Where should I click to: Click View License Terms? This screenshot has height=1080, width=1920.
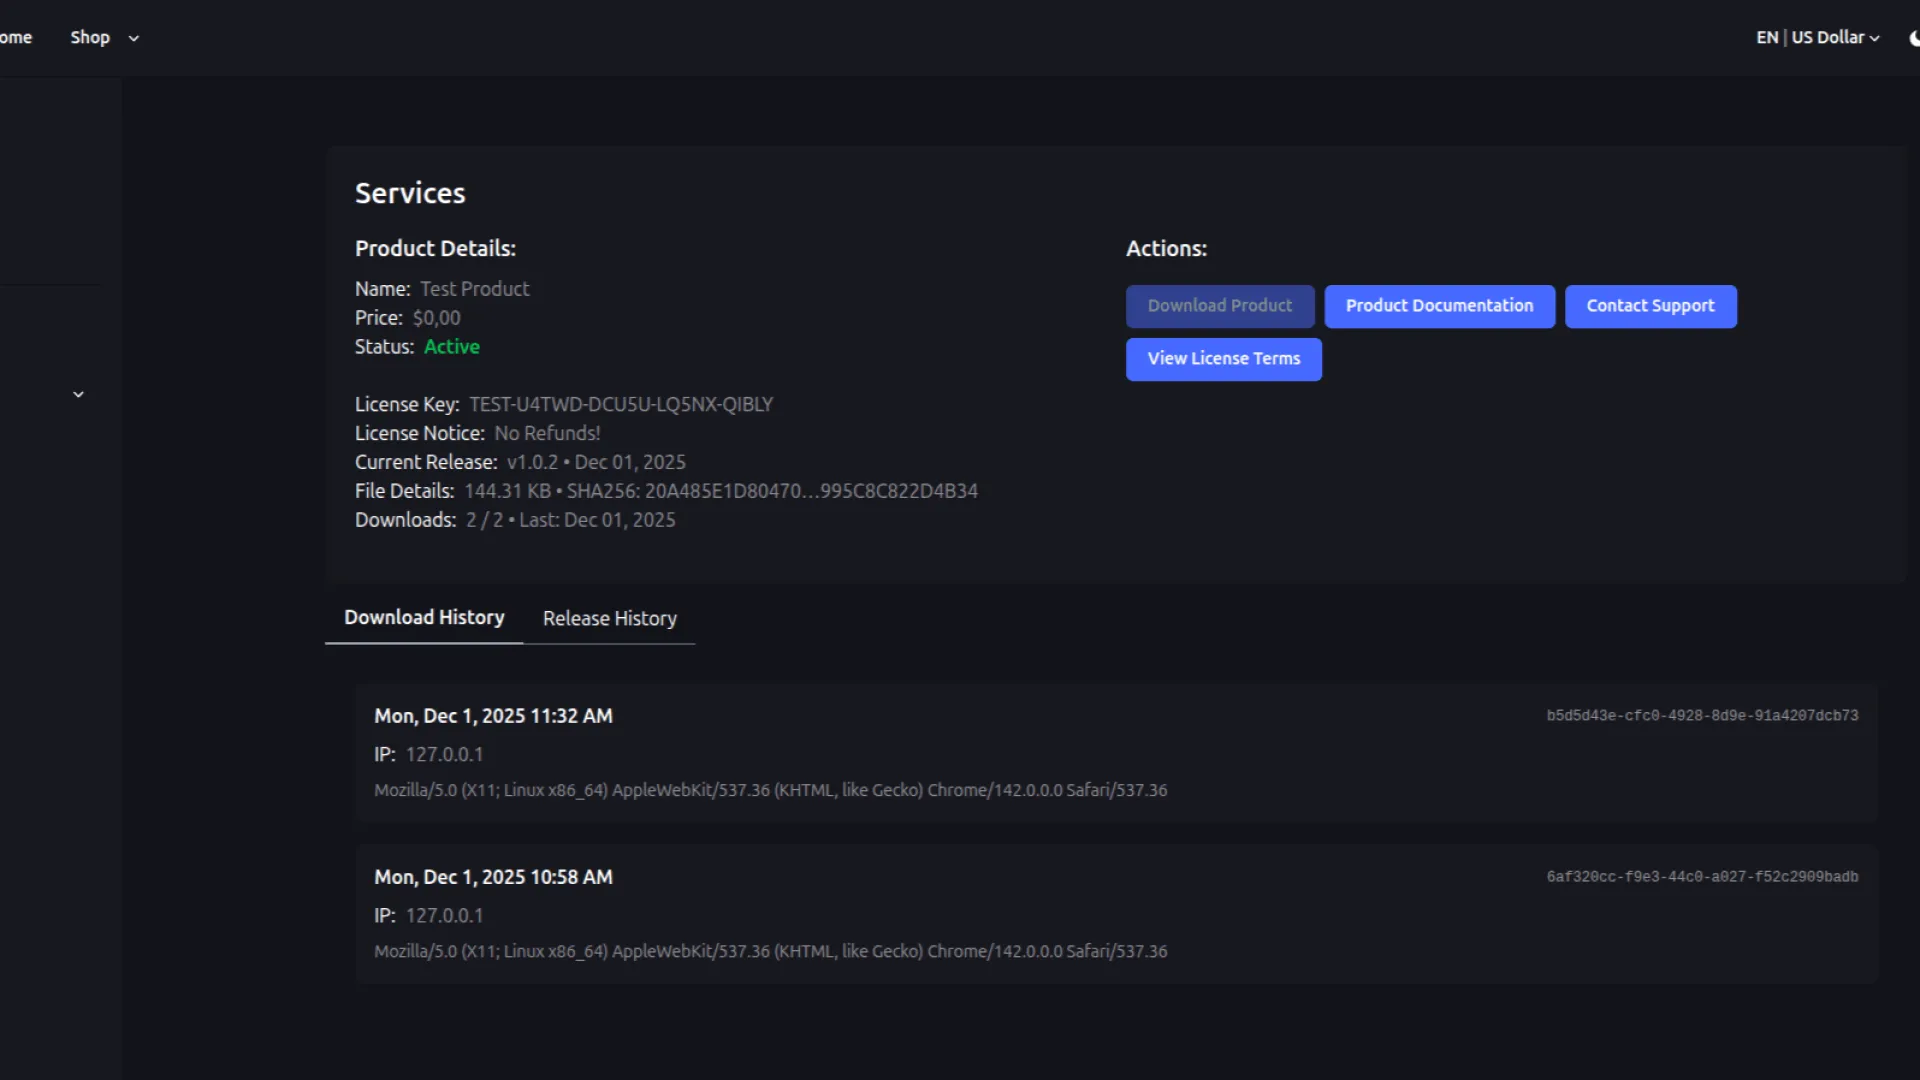pyautogui.click(x=1223, y=359)
